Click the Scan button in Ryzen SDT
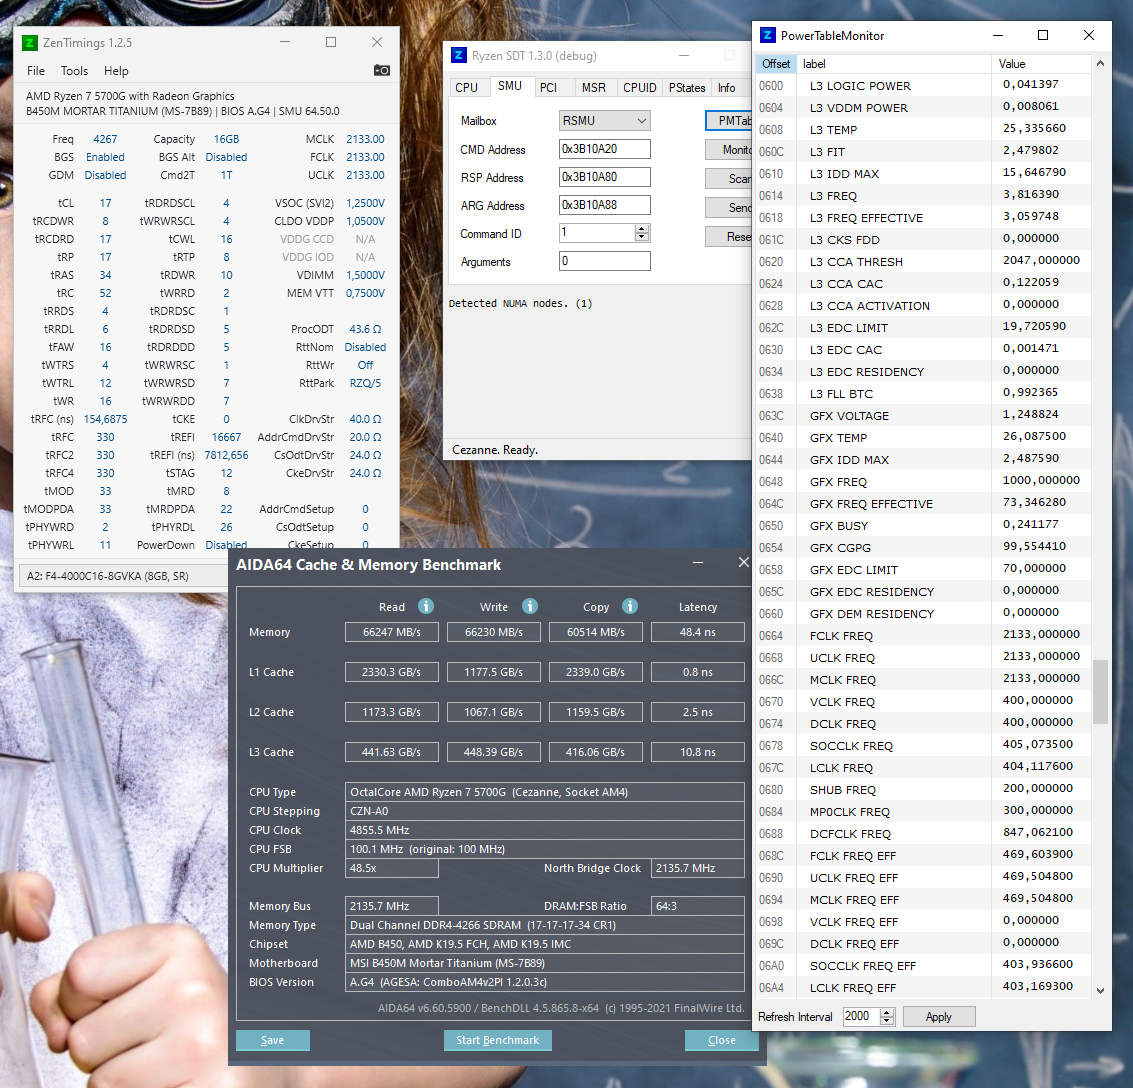Image resolution: width=1133 pixels, height=1088 pixels. 729,178
